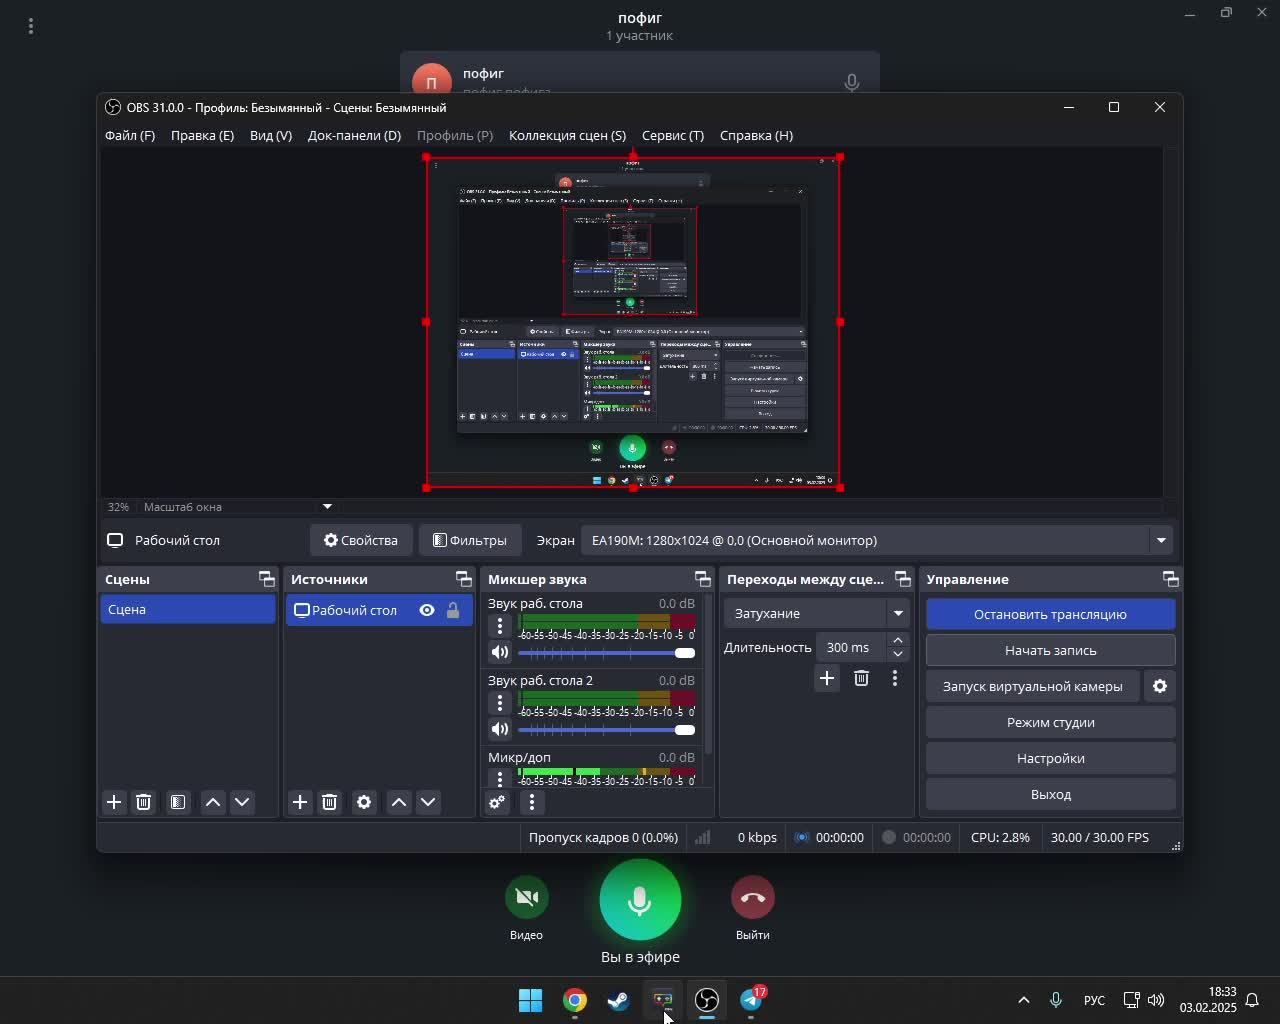
Task: Click Начать запись button
Action: click(x=1050, y=650)
